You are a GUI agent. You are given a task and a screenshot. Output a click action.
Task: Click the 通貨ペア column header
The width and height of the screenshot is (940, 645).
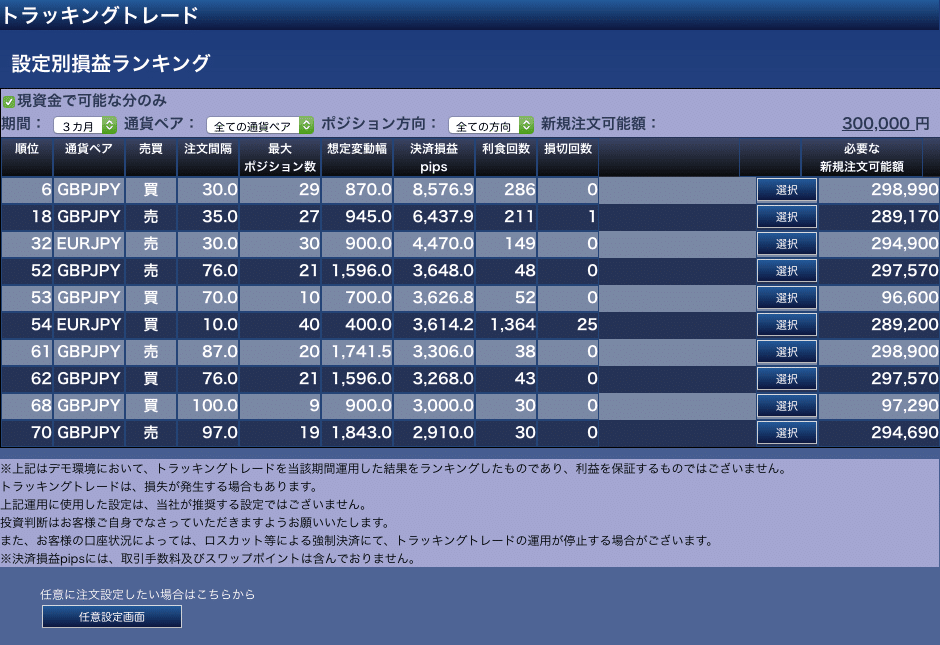89,158
